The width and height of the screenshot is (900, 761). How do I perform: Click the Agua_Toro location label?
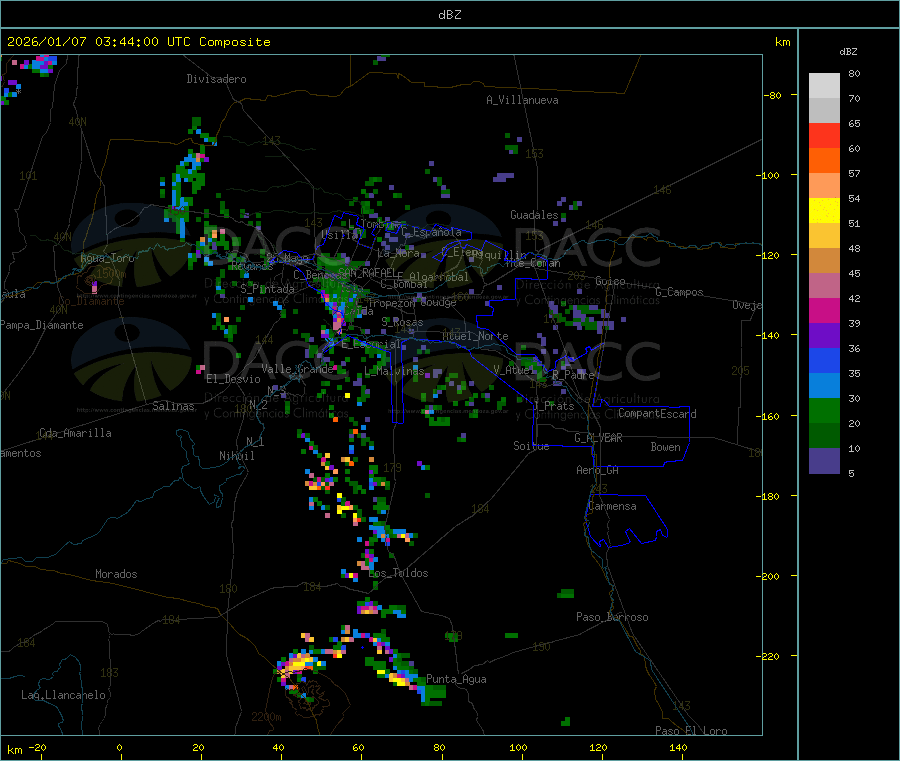coord(107,258)
